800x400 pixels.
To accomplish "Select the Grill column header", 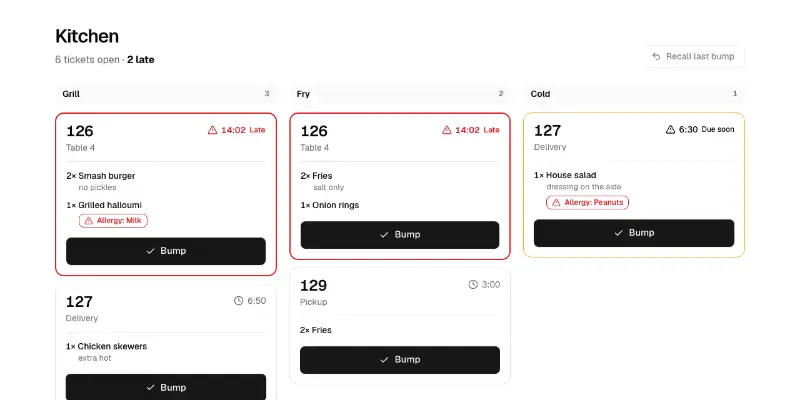I will click(x=166, y=94).
